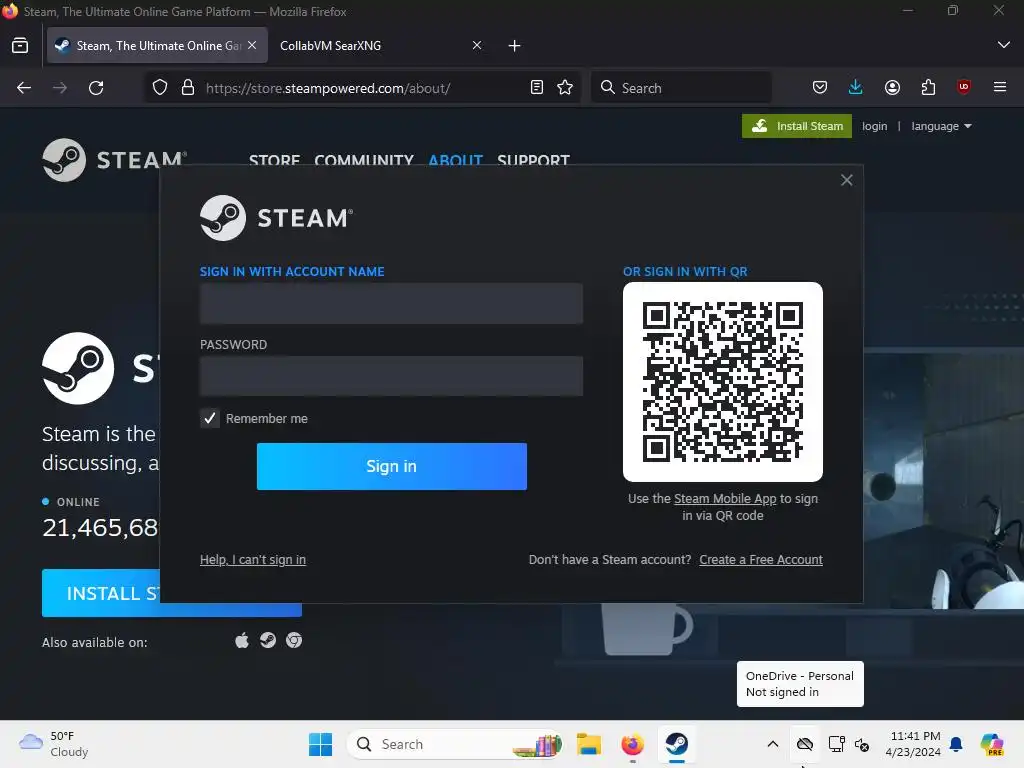This screenshot has width=1024, height=768.
Task: Open the tracking protection shield icon
Action: (160, 88)
